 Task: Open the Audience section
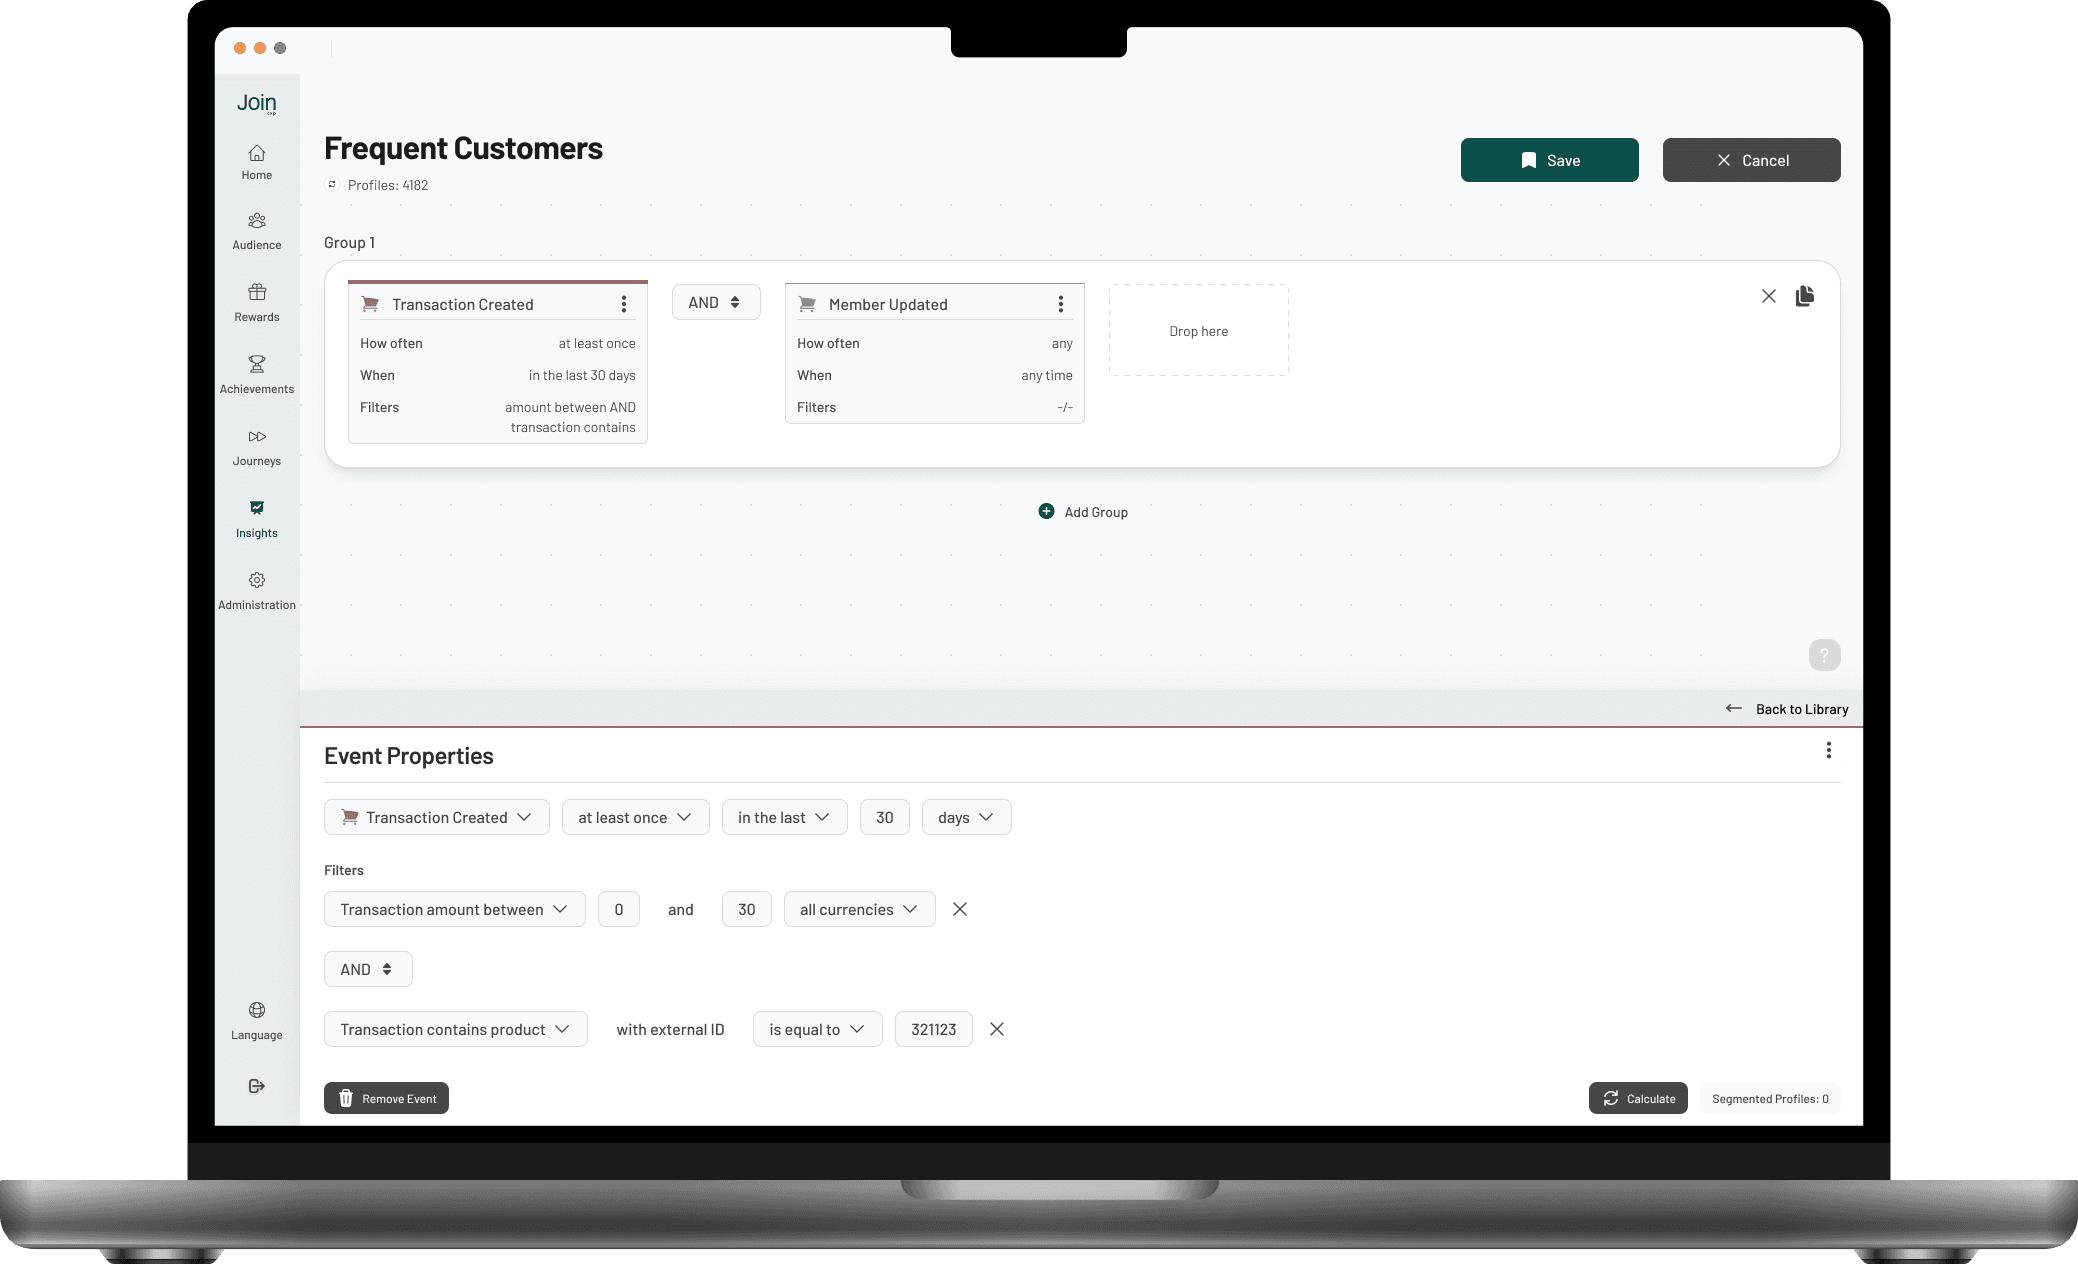(x=257, y=231)
